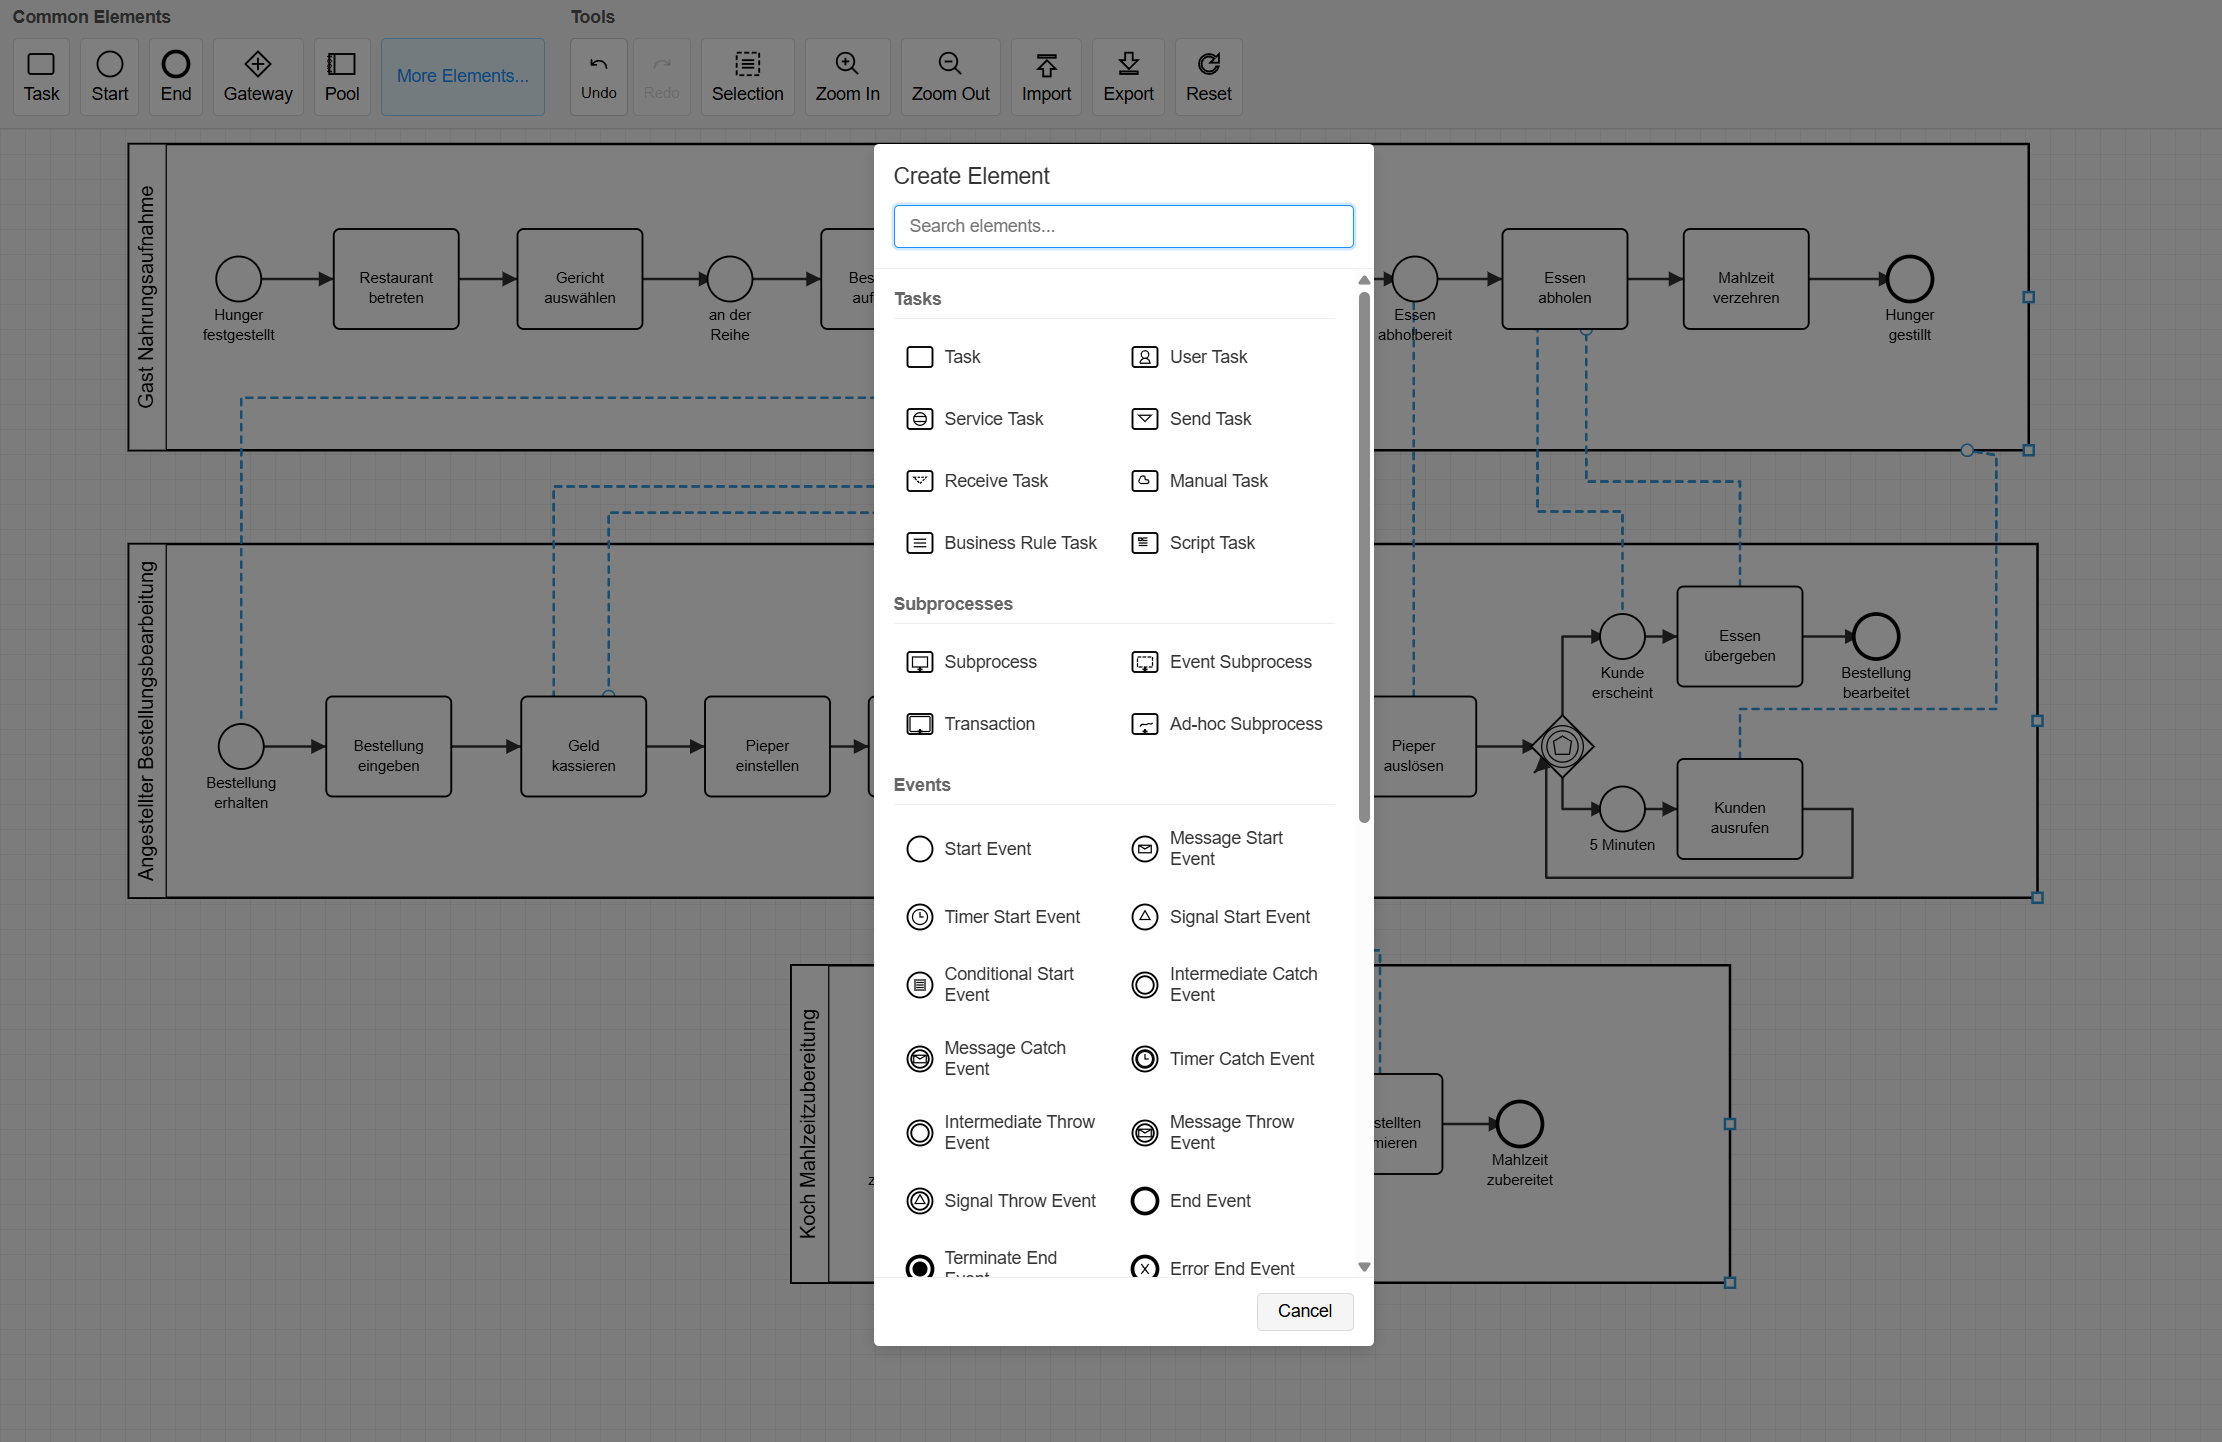Viewport: 2222px width, 1442px height.
Task: Select the 'Pieper einstellen' task
Action: point(768,747)
